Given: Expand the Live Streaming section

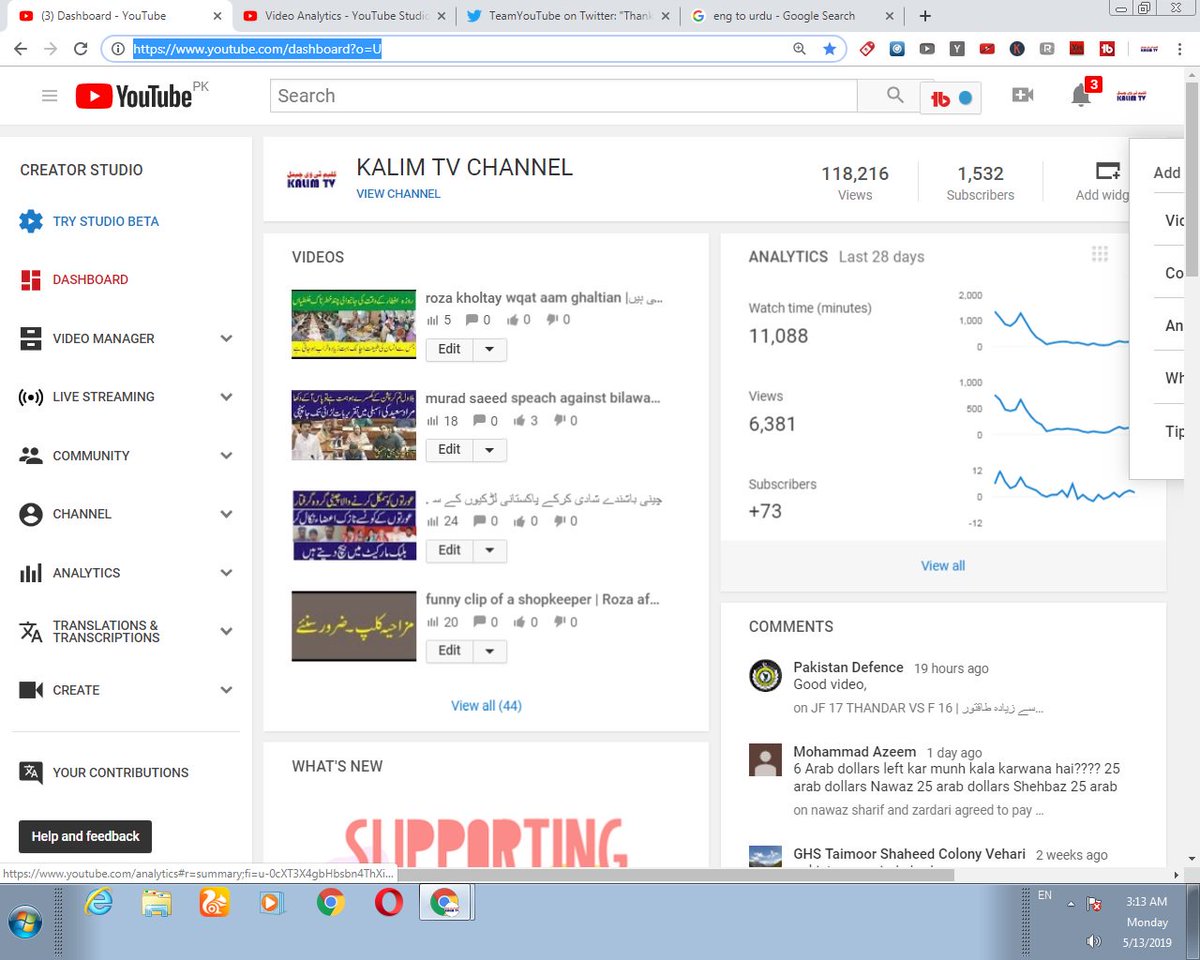Looking at the screenshot, I should coord(226,397).
